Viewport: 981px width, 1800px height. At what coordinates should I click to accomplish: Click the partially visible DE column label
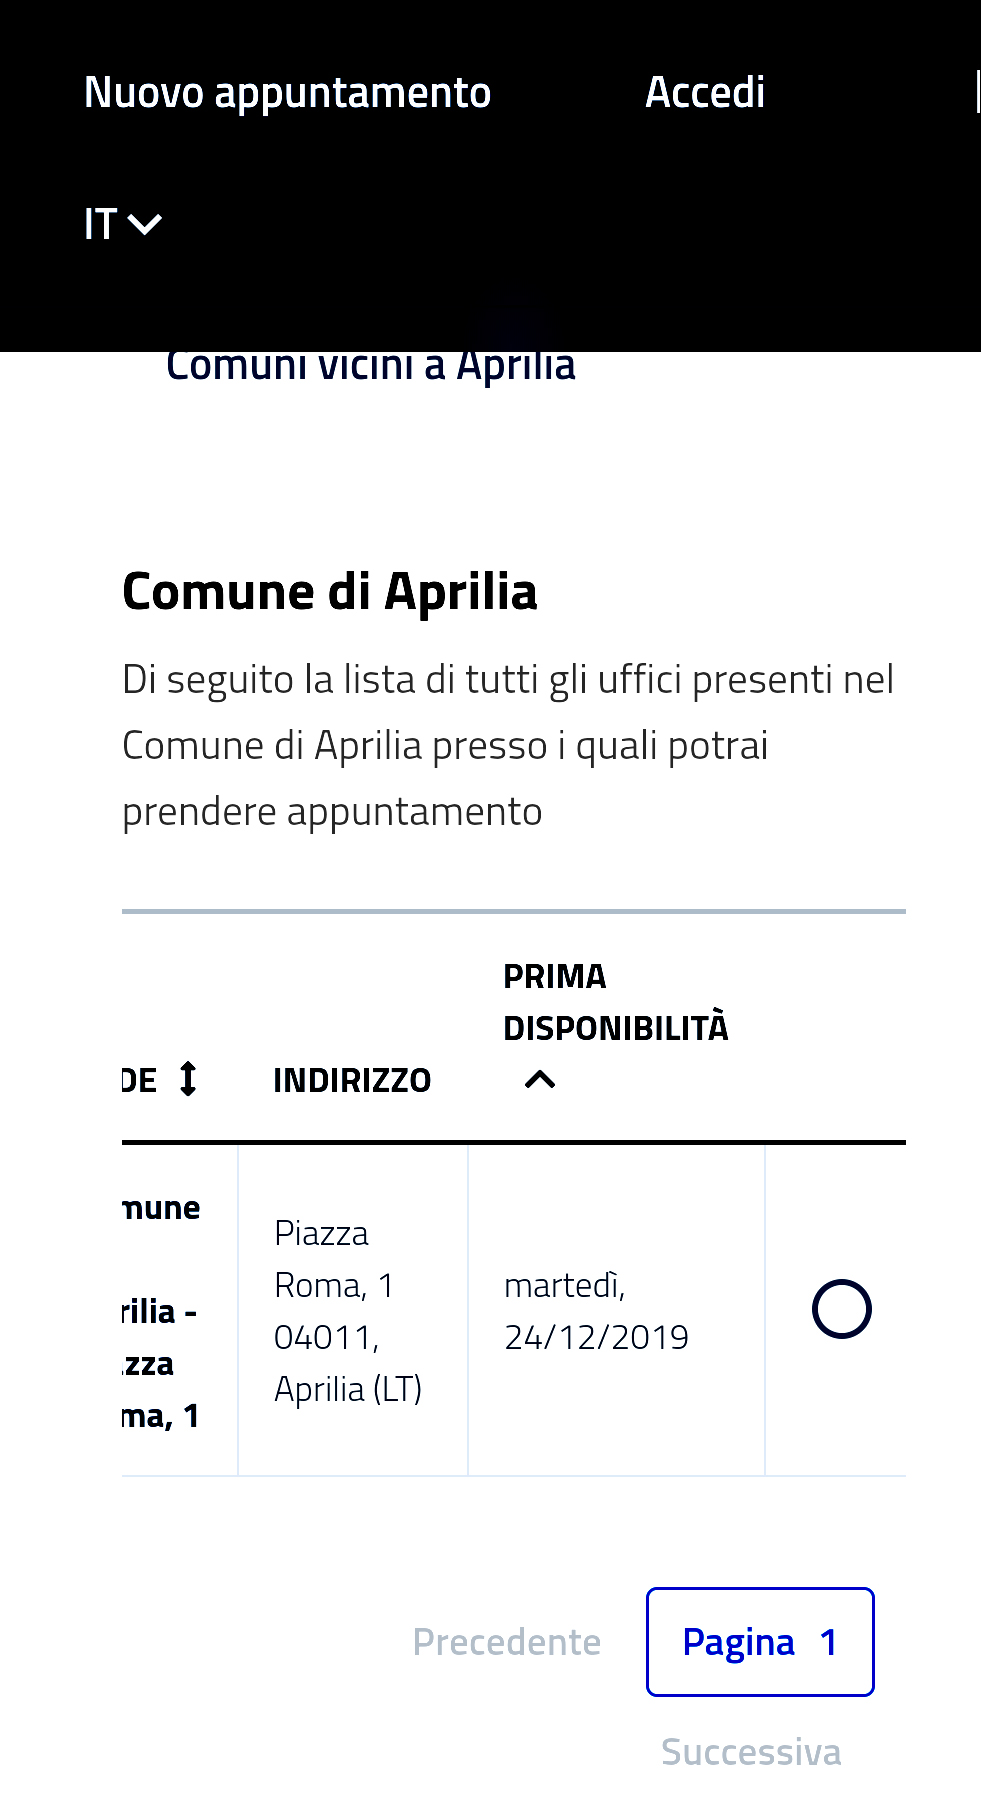141,1081
